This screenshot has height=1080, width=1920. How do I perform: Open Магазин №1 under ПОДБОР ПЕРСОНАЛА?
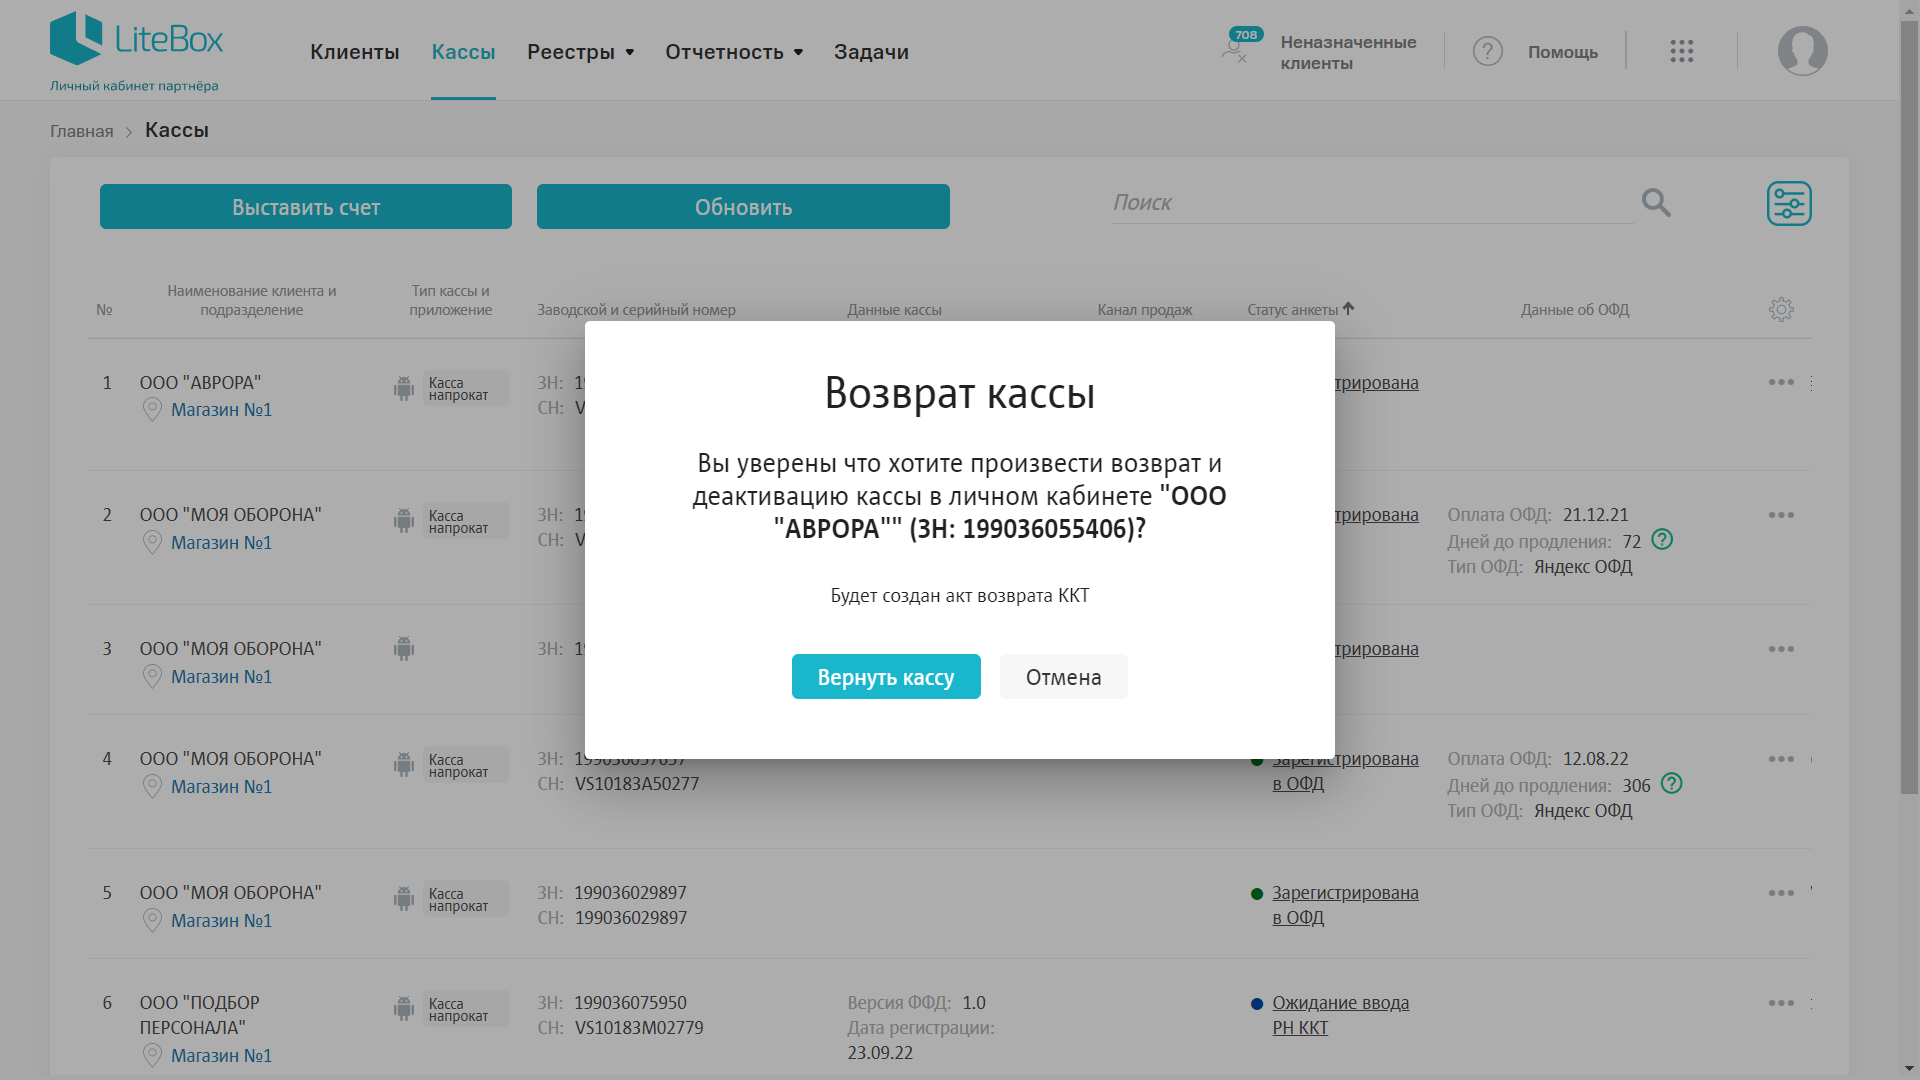[x=221, y=1056]
